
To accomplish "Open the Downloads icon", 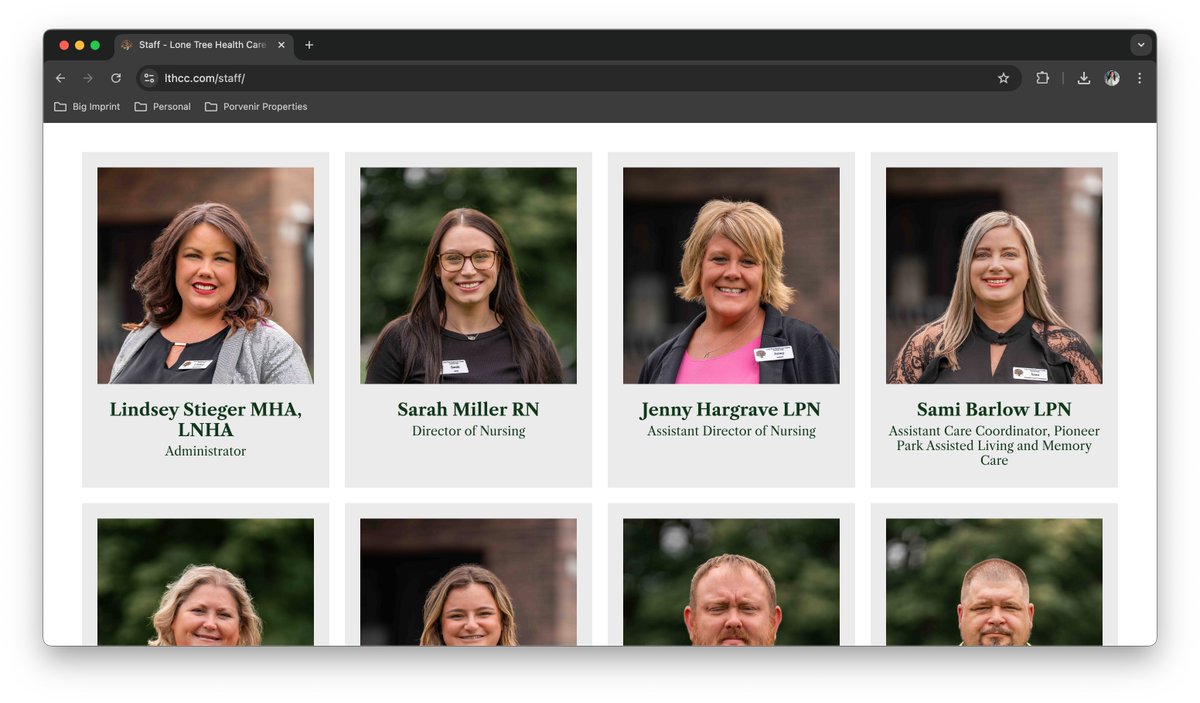I will [x=1083, y=78].
